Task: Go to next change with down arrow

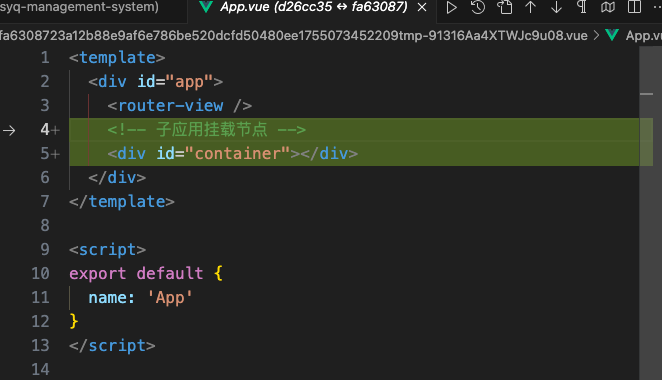Action: (x=556, y=7)
